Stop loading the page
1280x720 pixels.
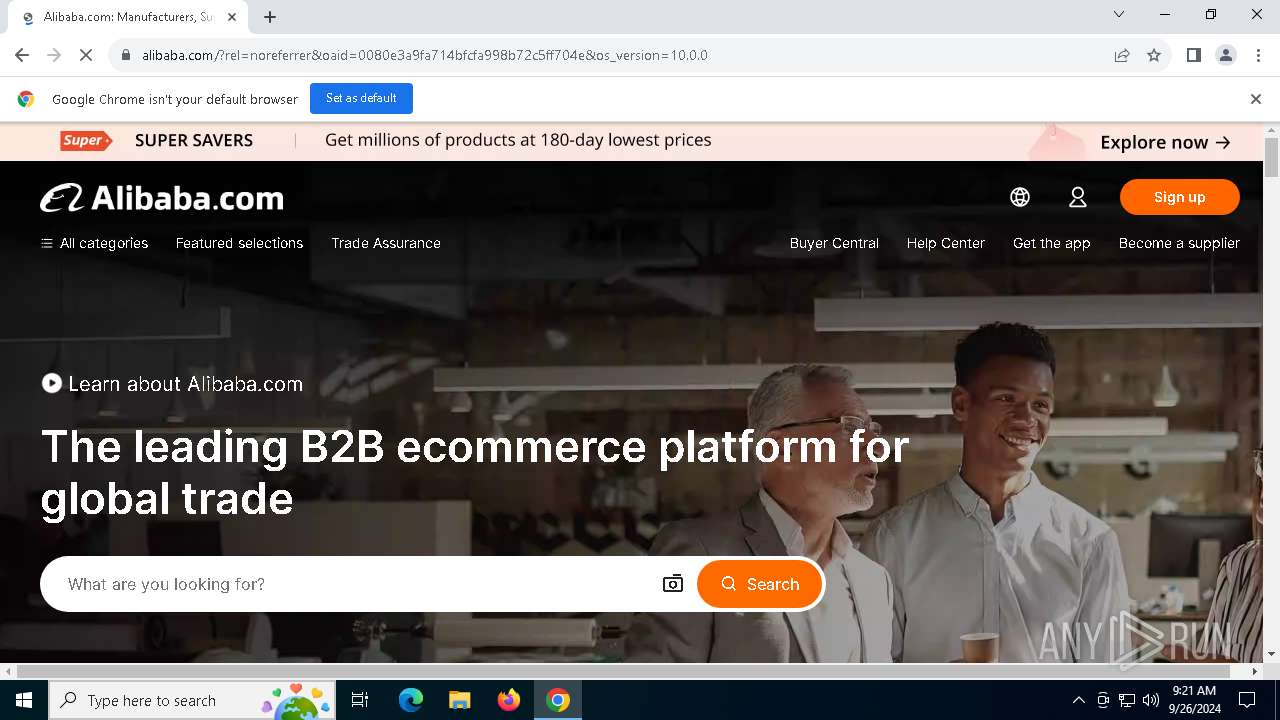pyautogui.click(x=86, y=55)
